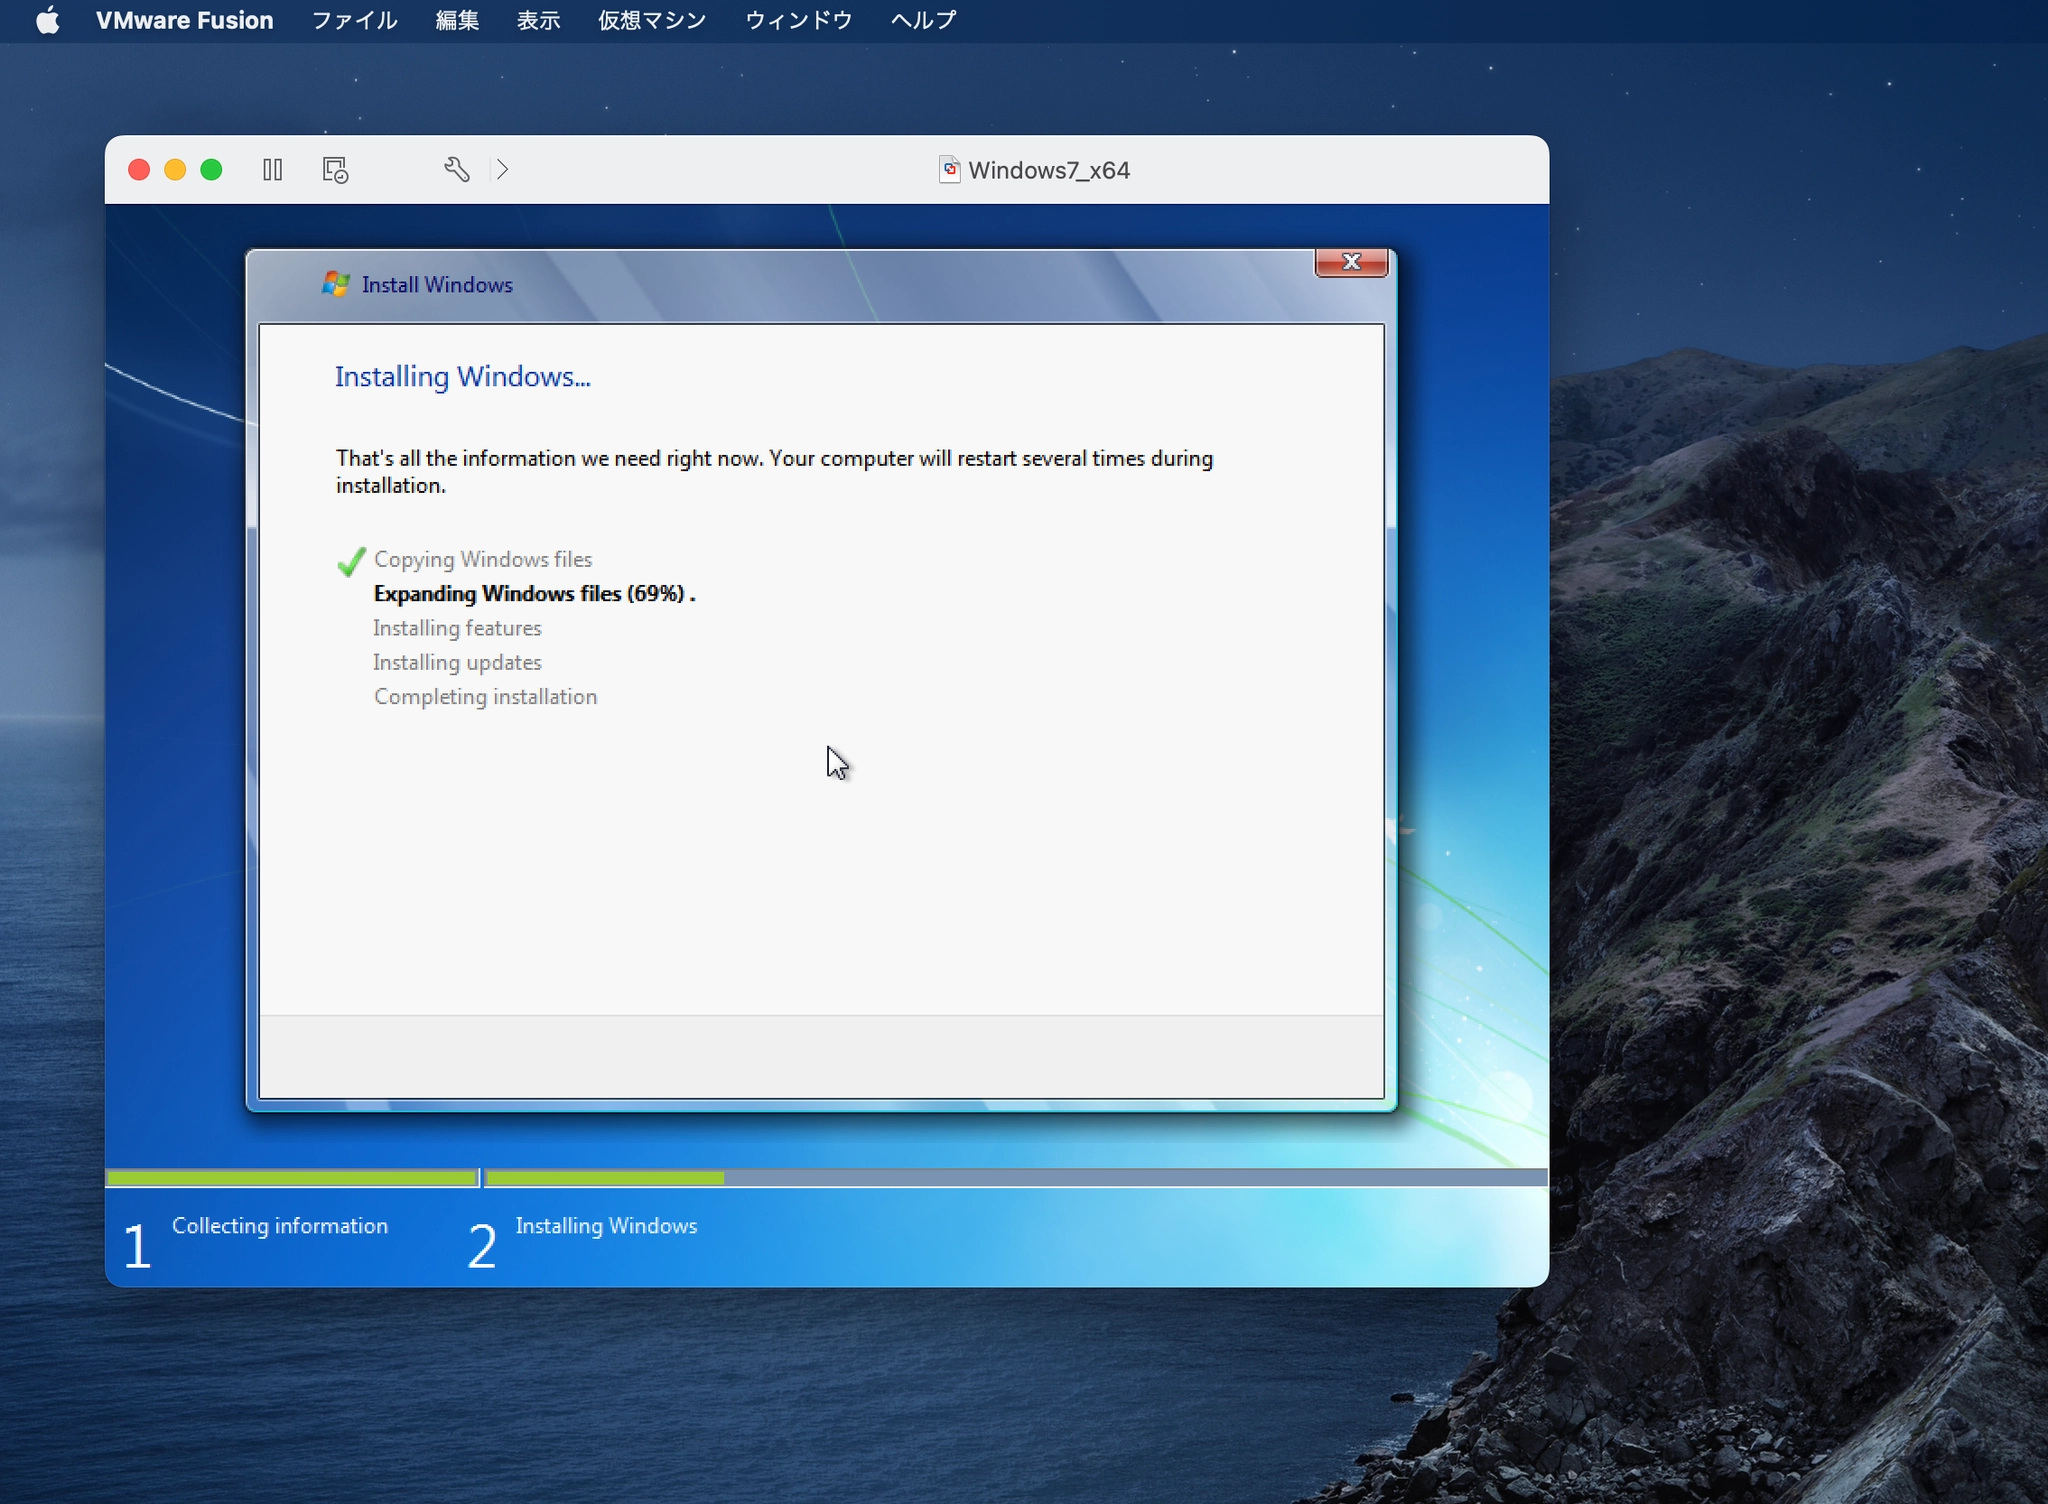Screen dimensions: 2048x1504
Task: Open the ファイル menu
Action: (354, 20)
